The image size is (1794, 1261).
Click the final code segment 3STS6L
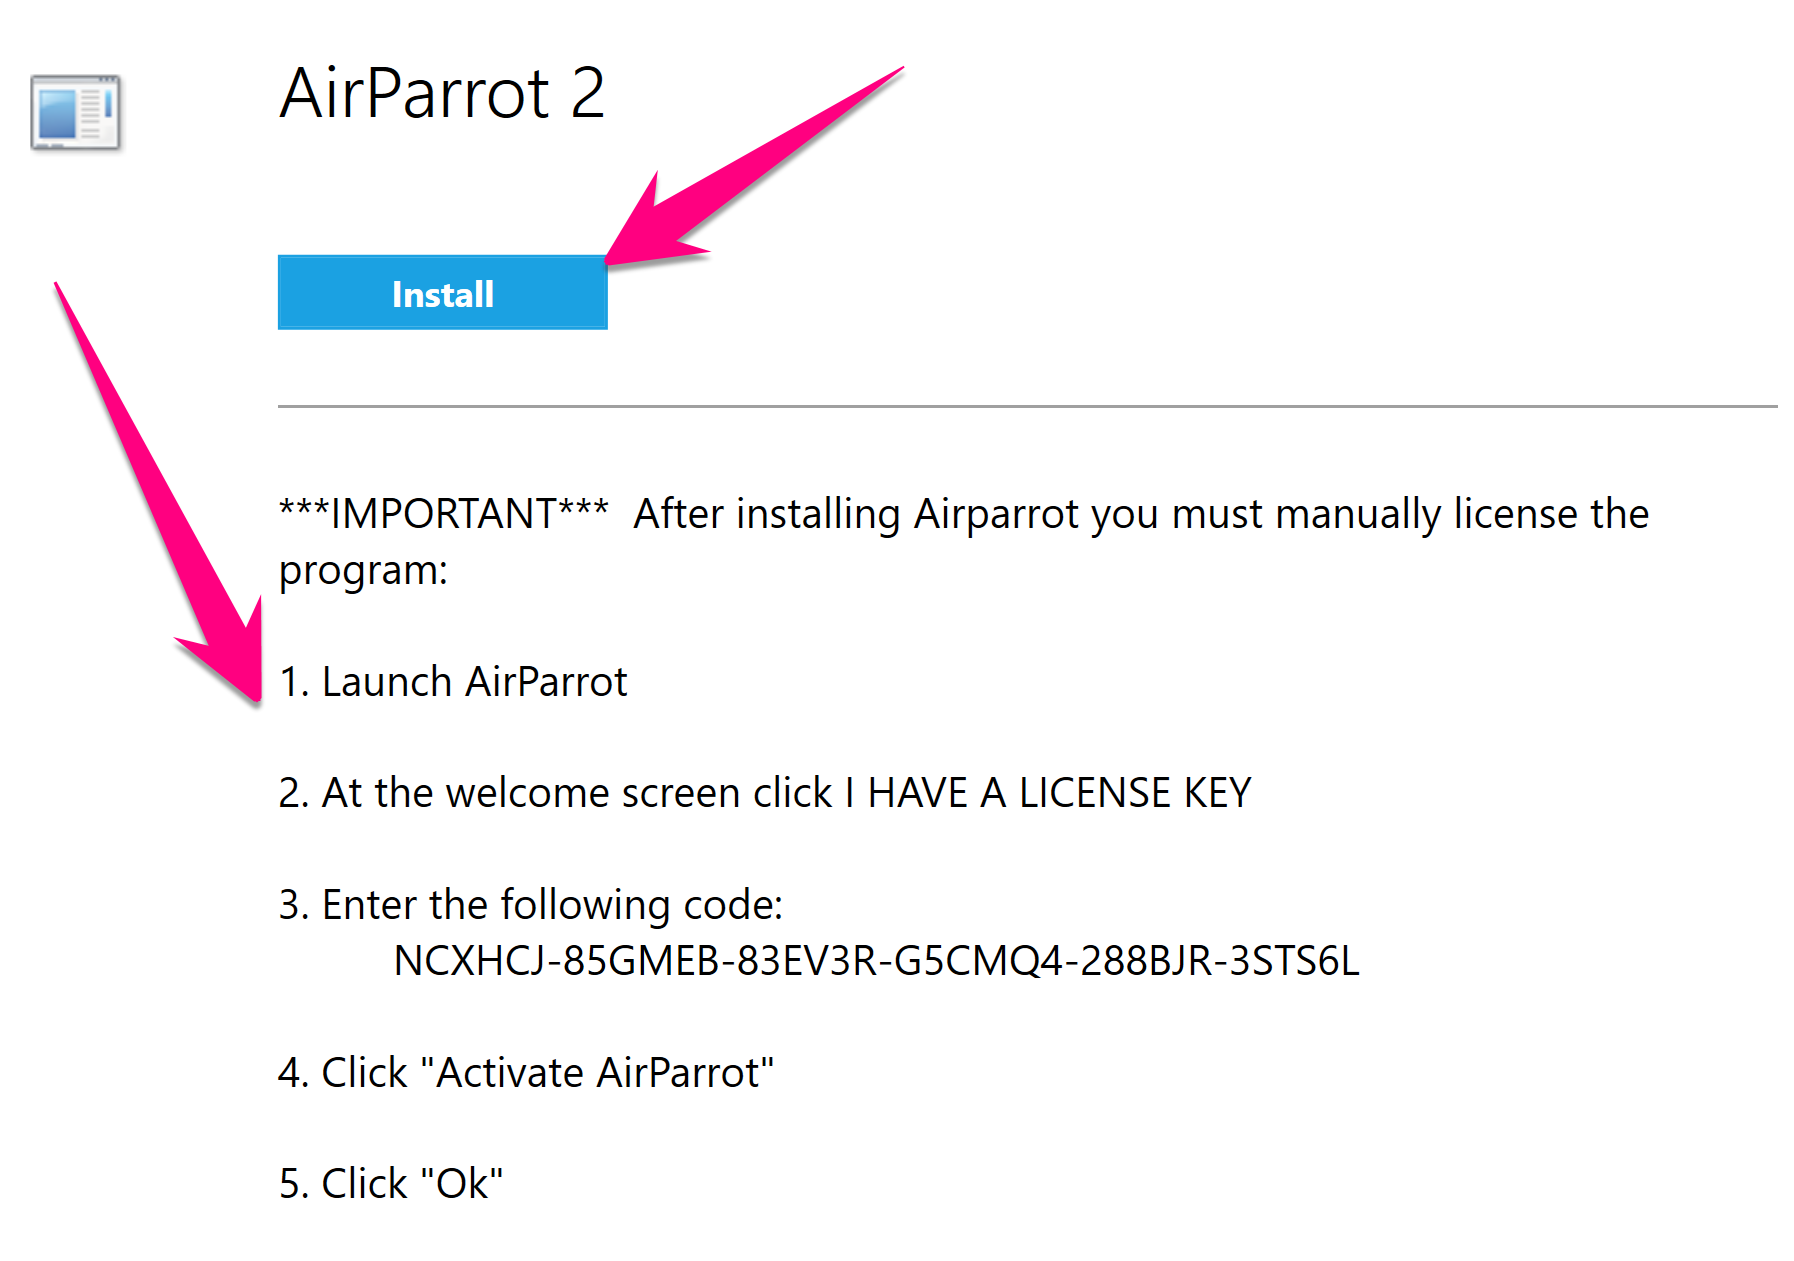pyautogui.click(x=1293, y=961)
